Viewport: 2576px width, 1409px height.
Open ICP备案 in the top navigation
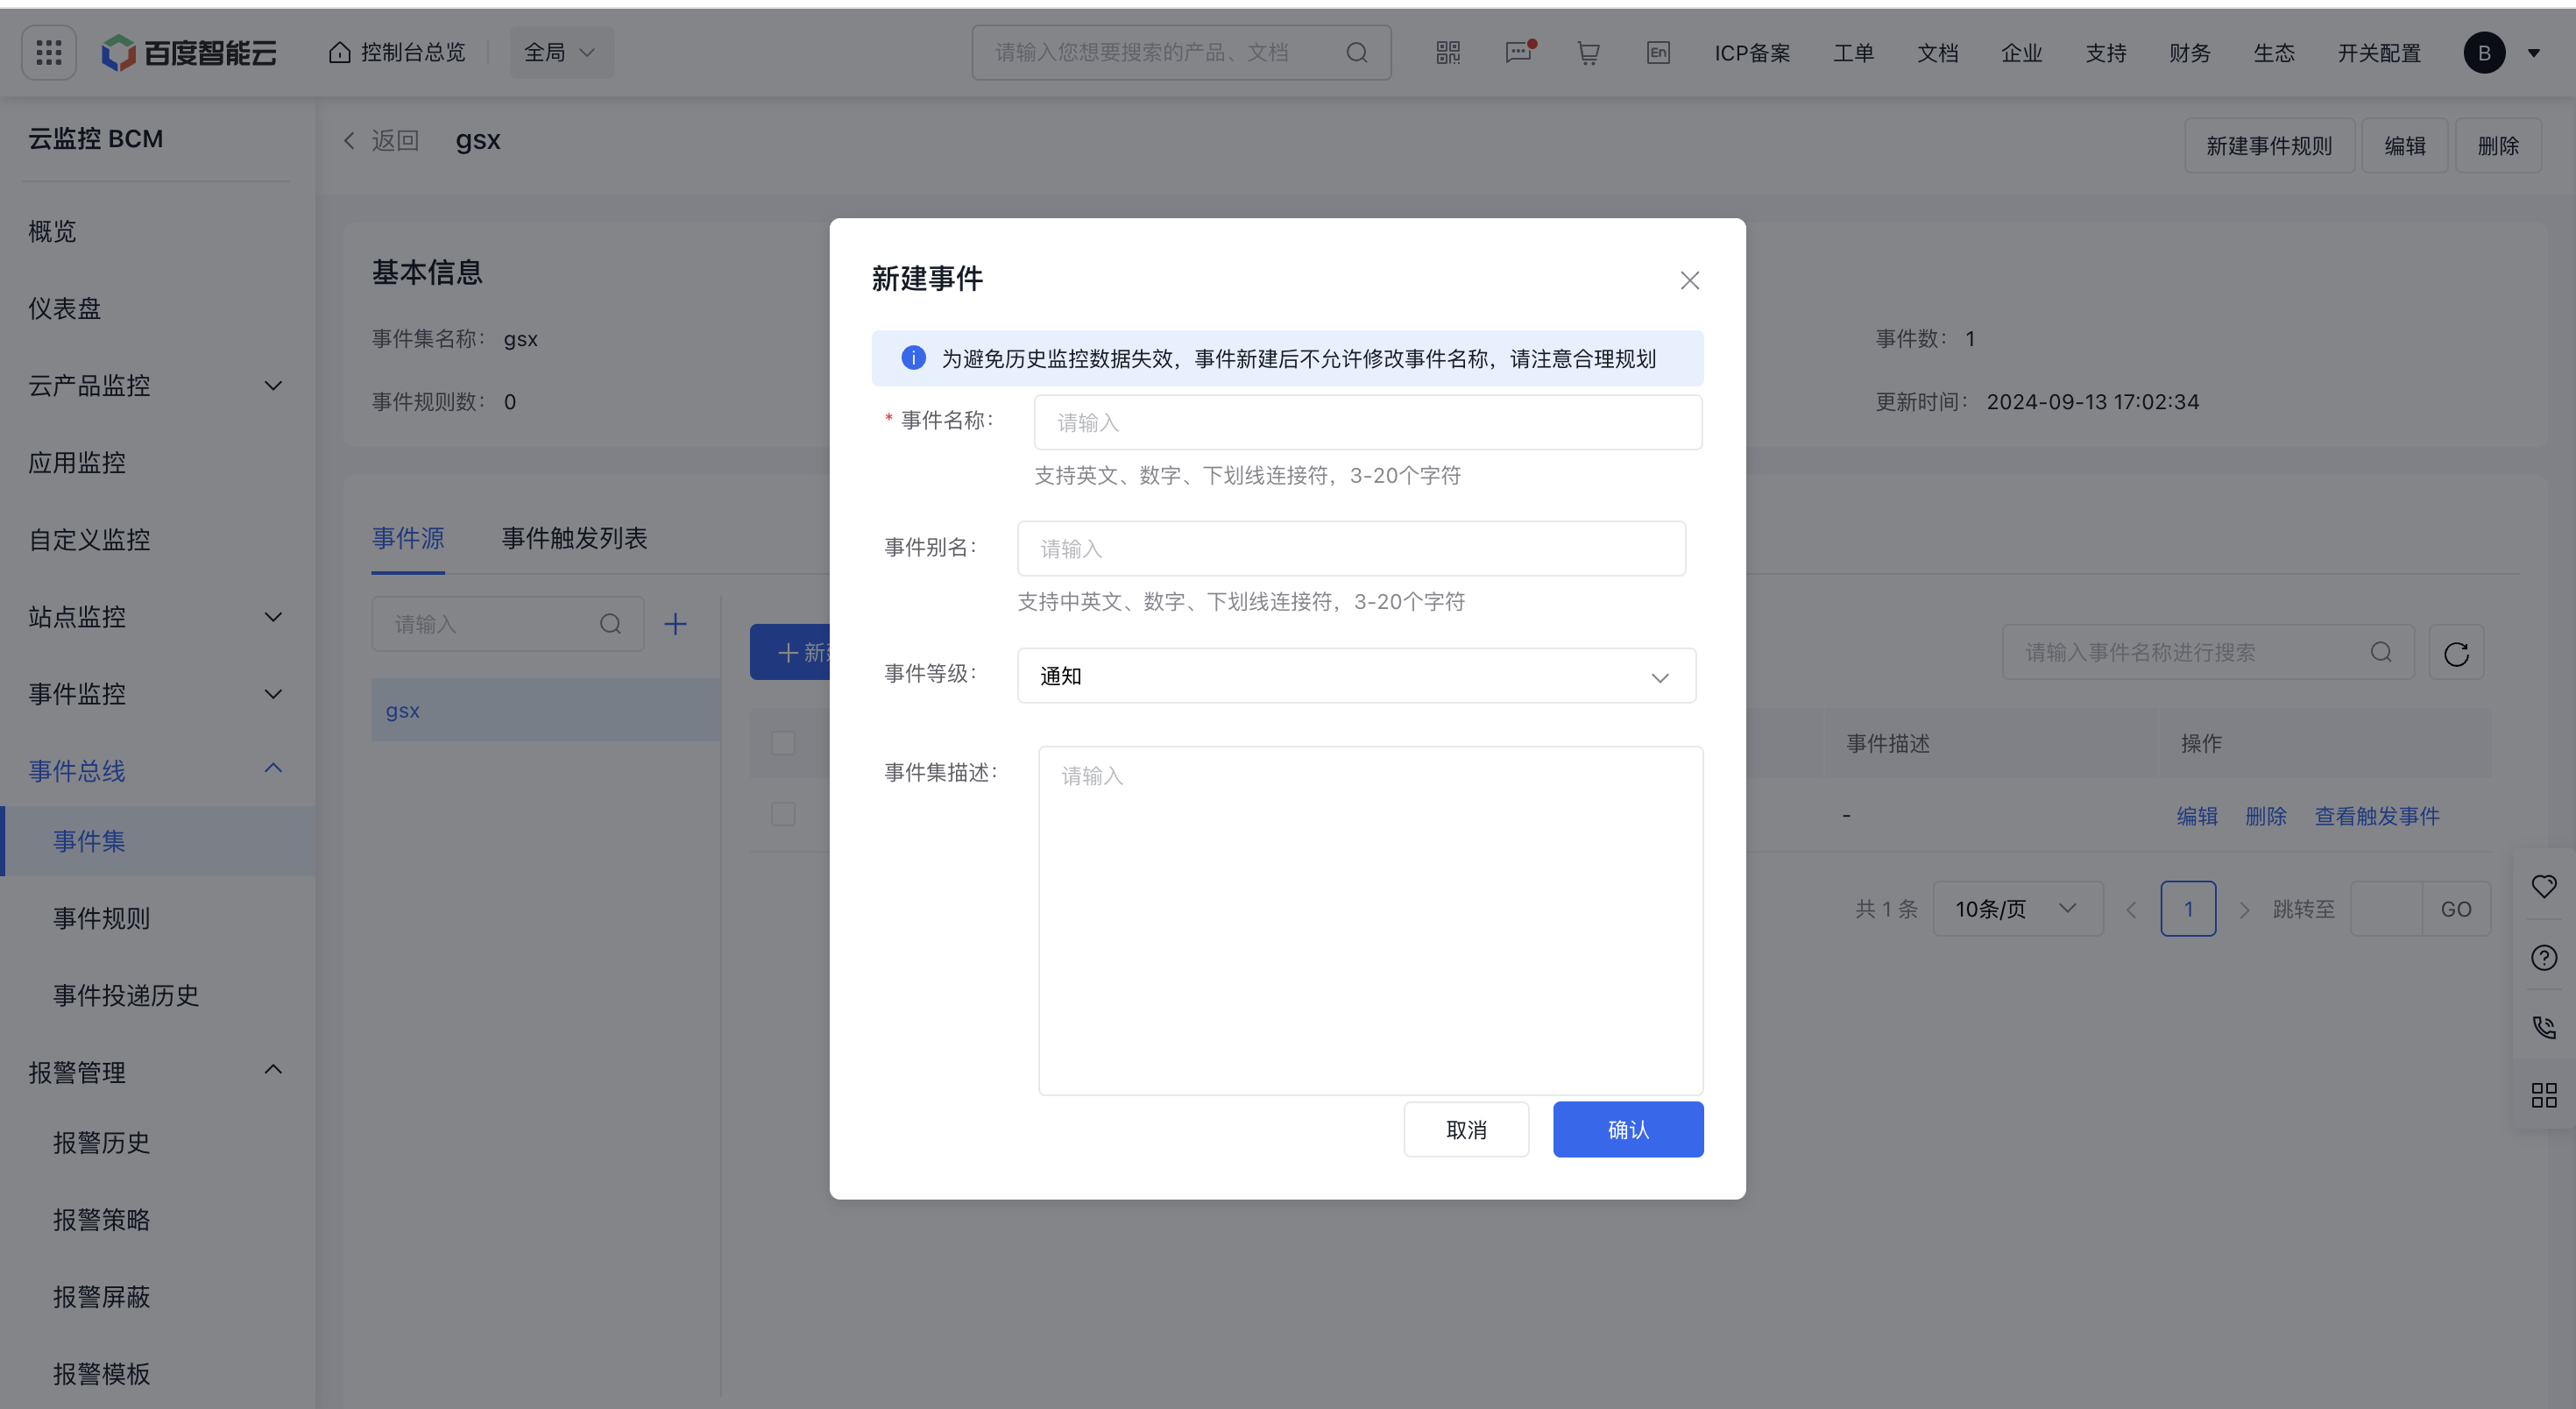[1752, 53]
